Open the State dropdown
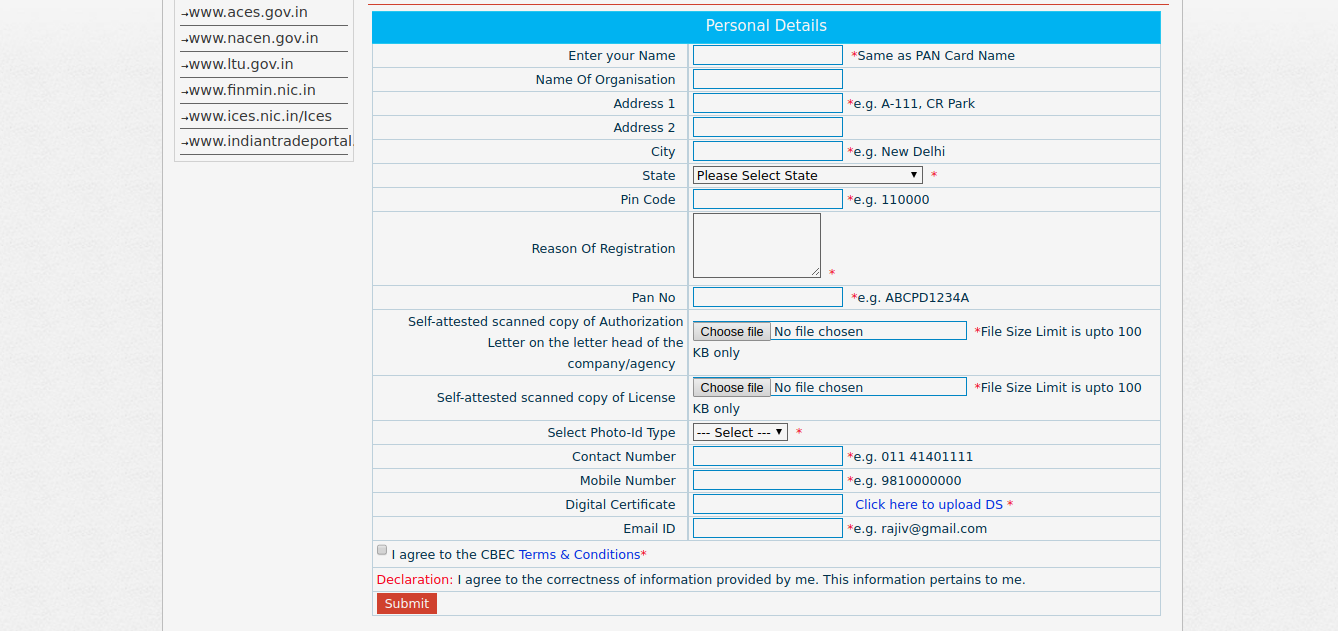1338x631 pixels. [x=807, y=175]
